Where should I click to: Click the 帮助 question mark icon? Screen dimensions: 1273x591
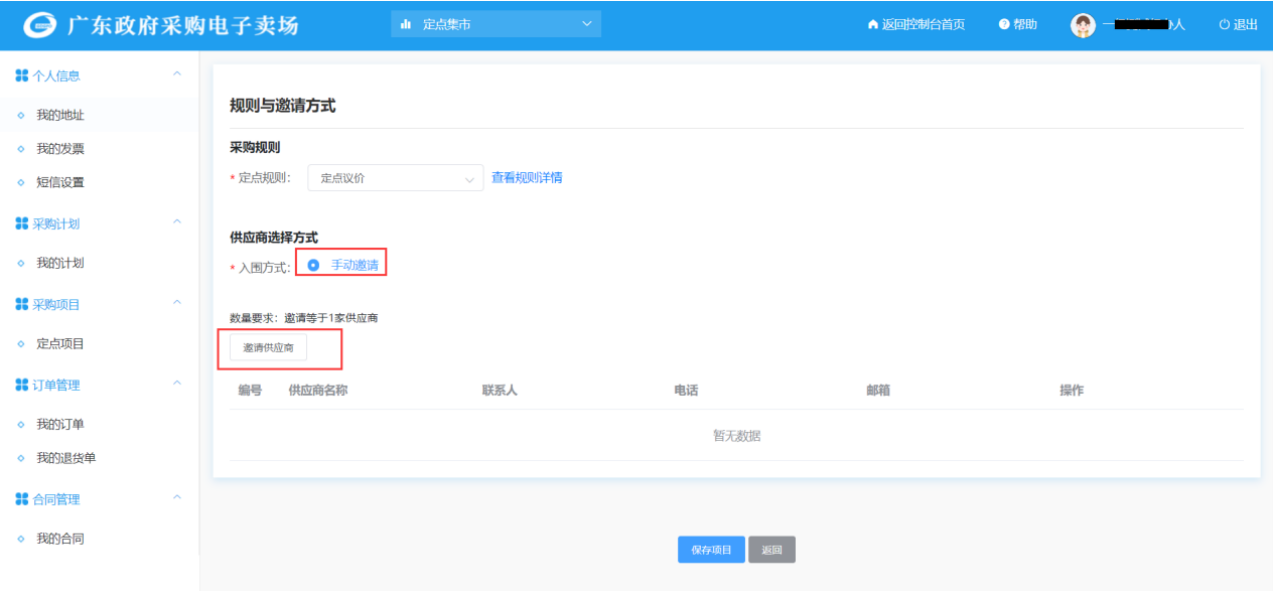point(1004,25)
